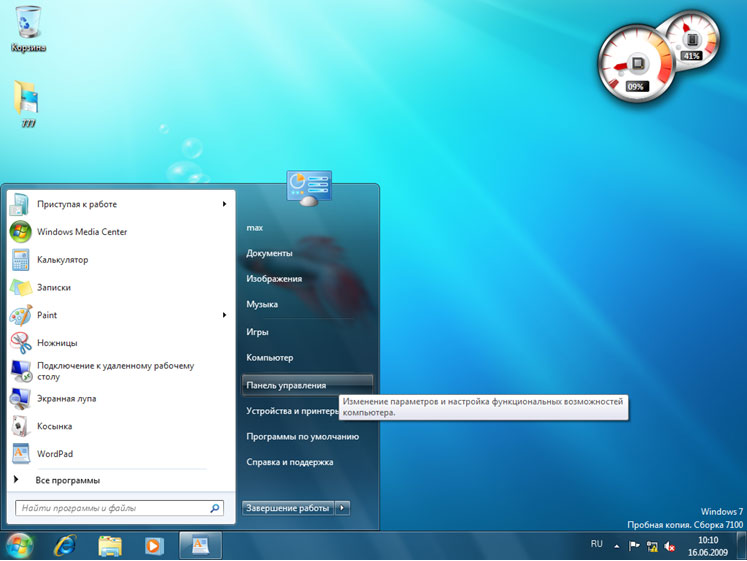Viewport: 747px width, 561px height.
Task: Expand 'Все программы' list
Action: click(x=67, y=480)
